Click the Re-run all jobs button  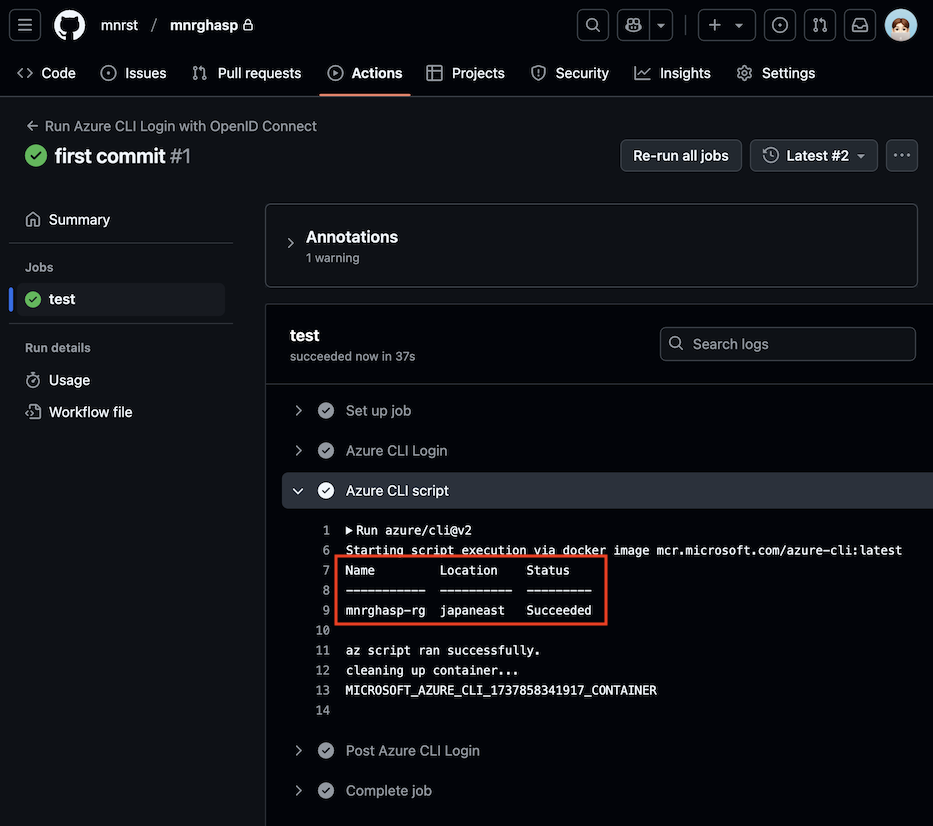[x=681, y=155]
